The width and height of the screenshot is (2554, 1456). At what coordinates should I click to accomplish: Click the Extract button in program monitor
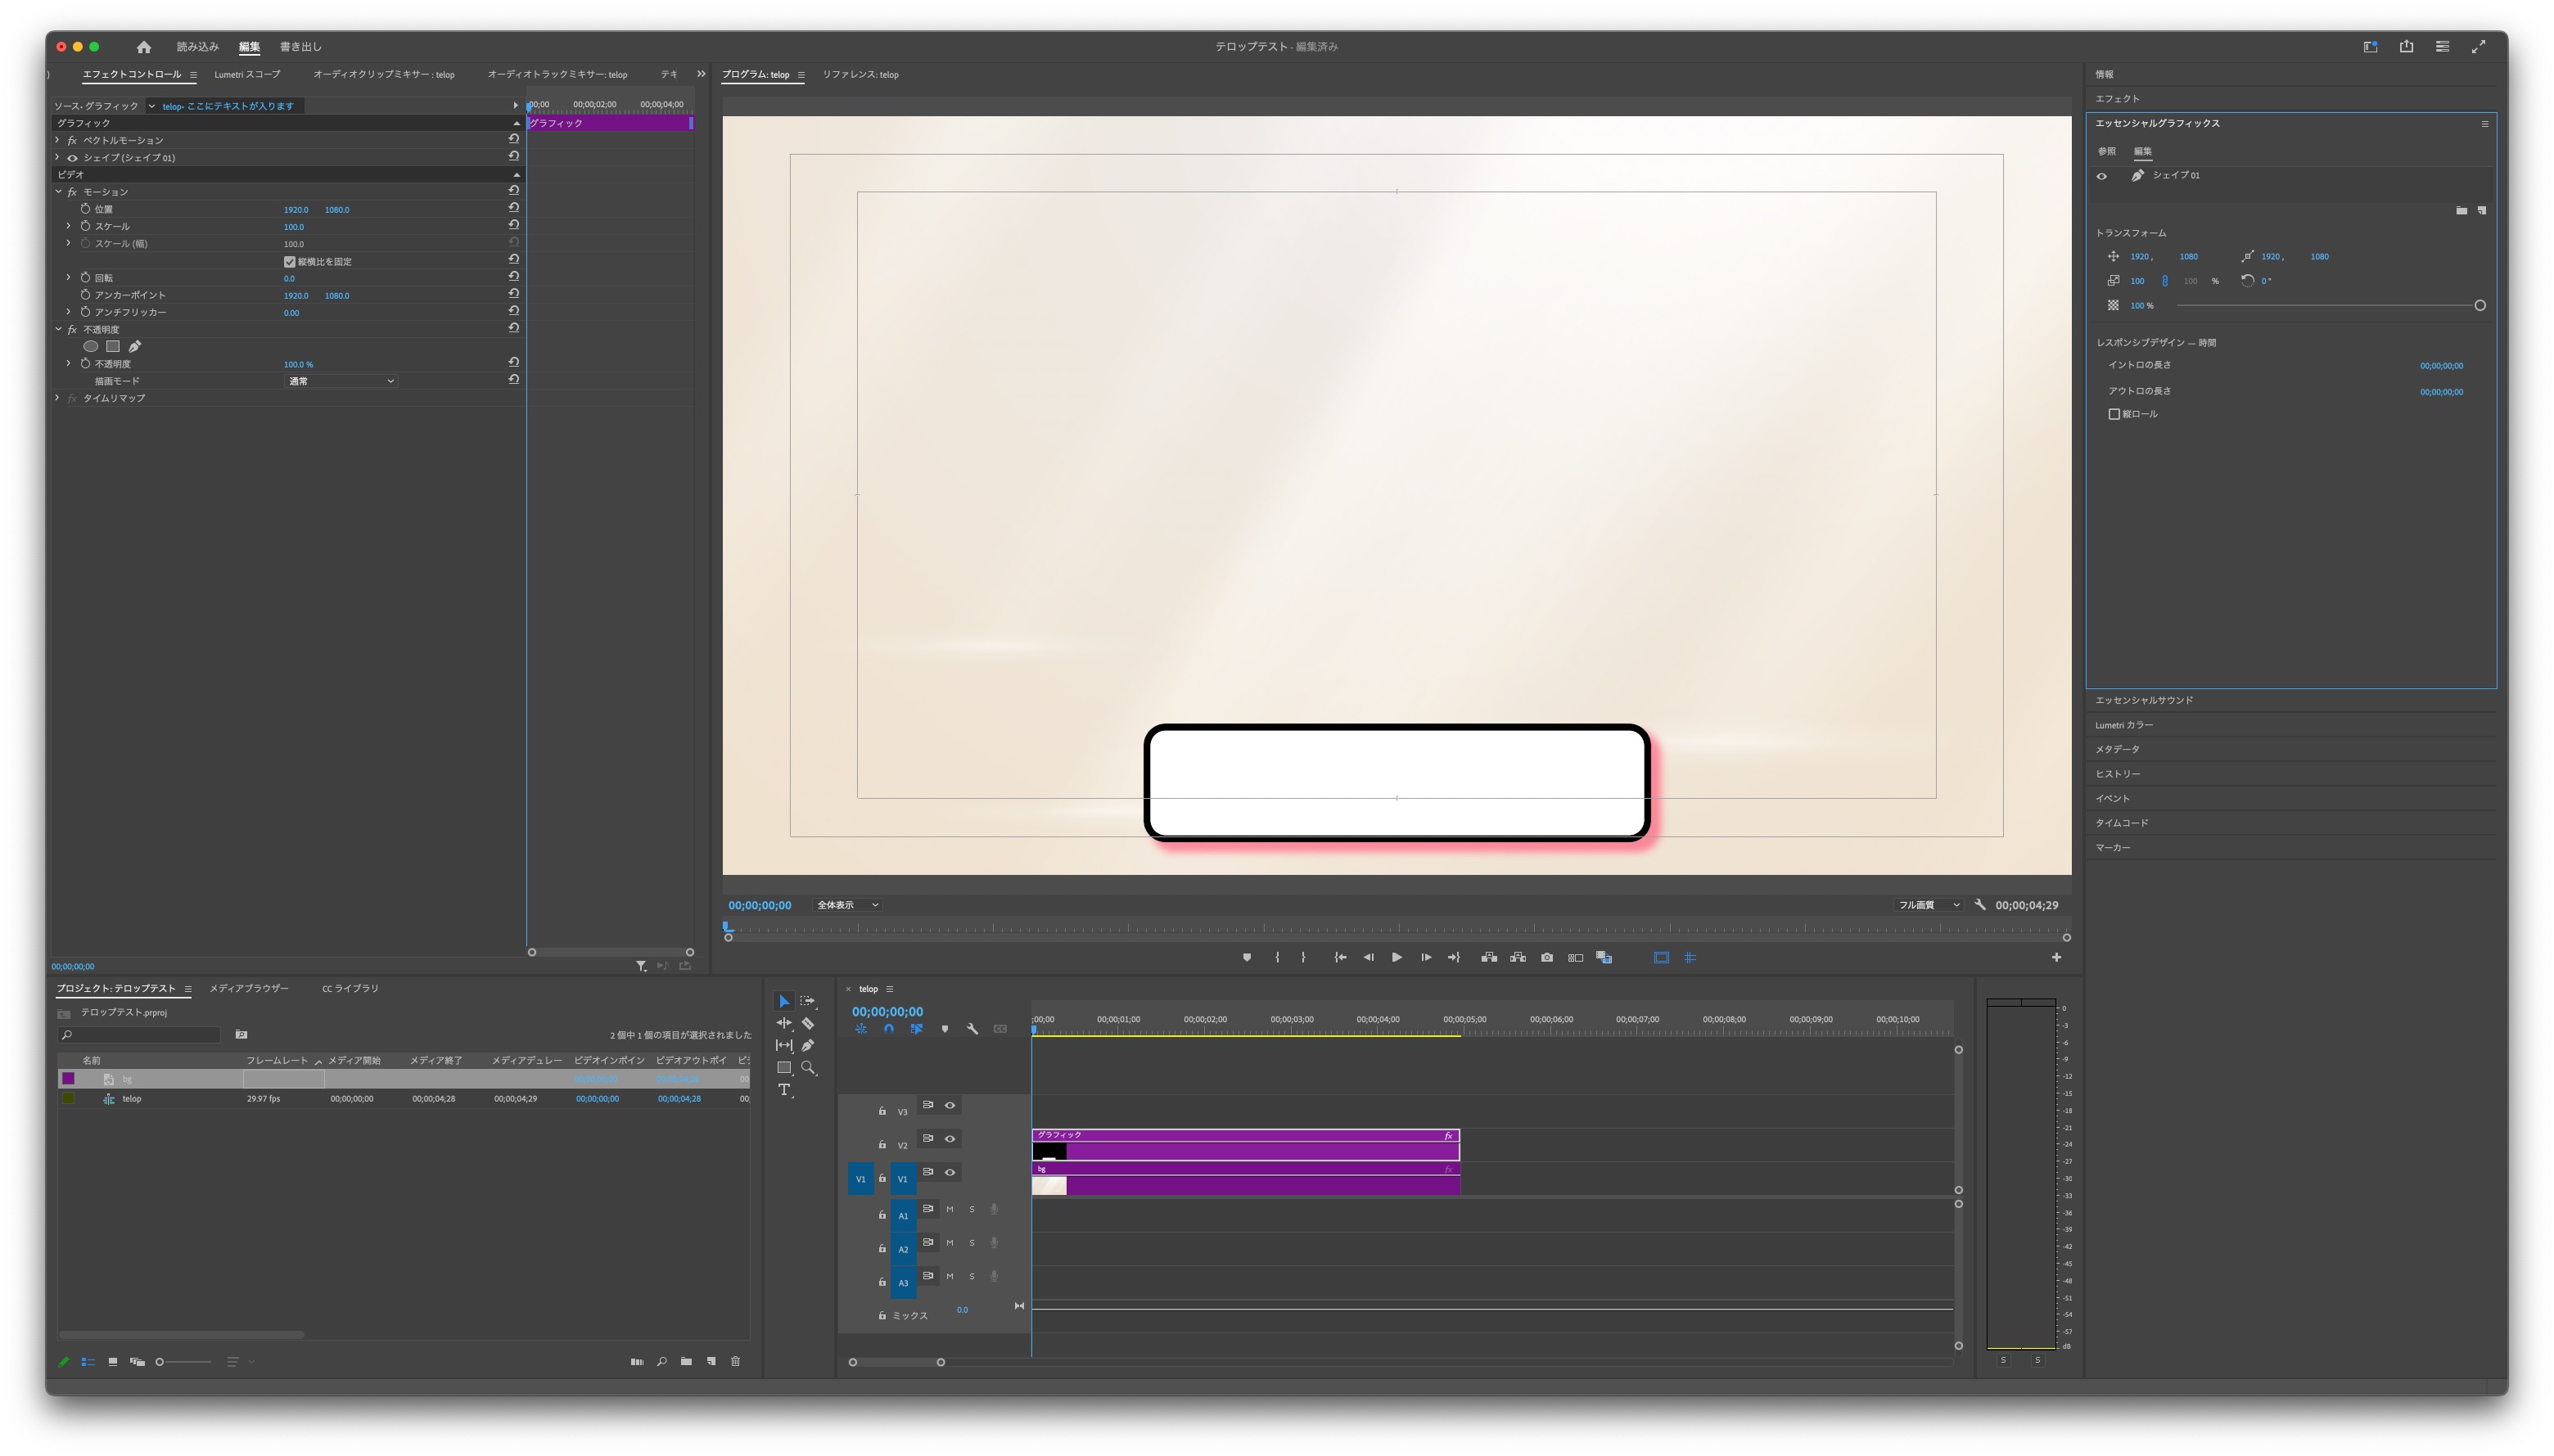(x=1518, y=957)
